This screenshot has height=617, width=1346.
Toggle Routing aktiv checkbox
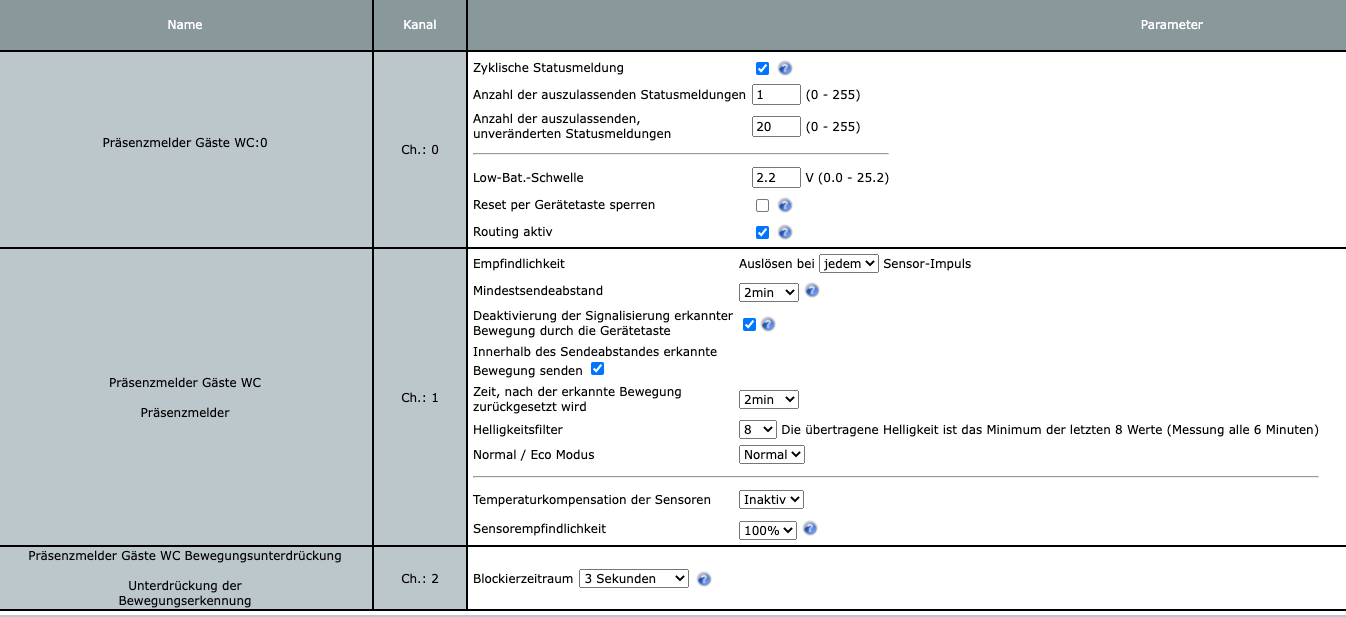763,232
